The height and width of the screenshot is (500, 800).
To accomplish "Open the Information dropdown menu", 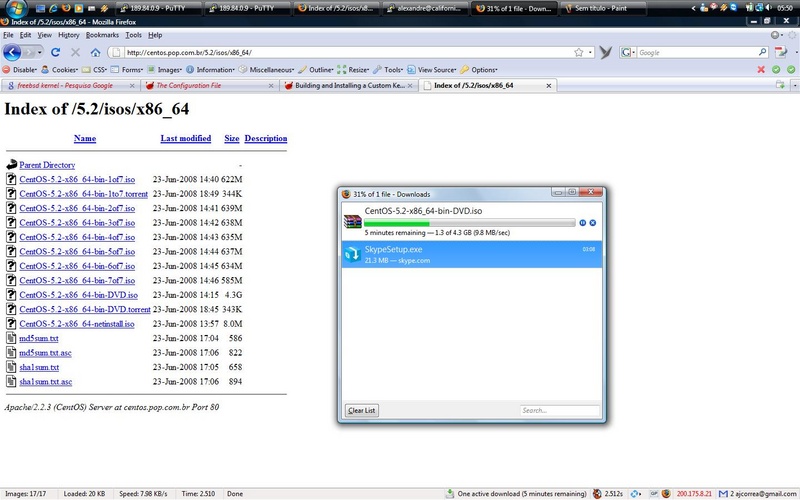I will point(210,70).
